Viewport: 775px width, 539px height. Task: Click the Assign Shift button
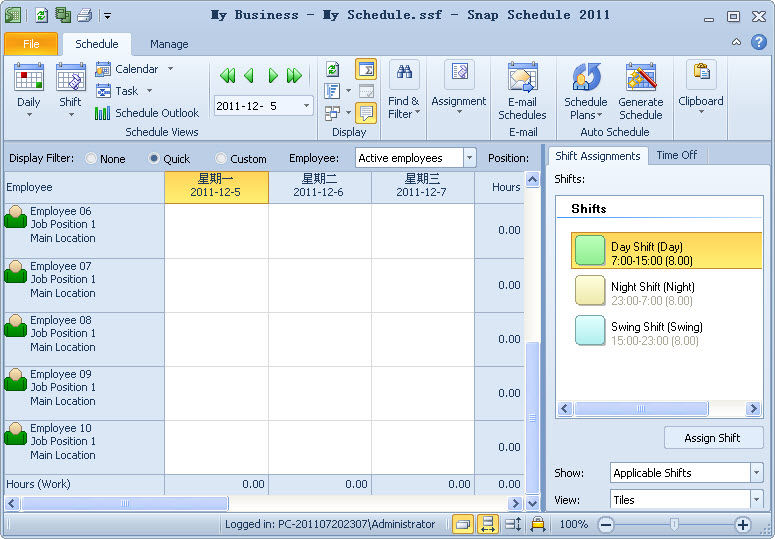[x=712, y=438]
